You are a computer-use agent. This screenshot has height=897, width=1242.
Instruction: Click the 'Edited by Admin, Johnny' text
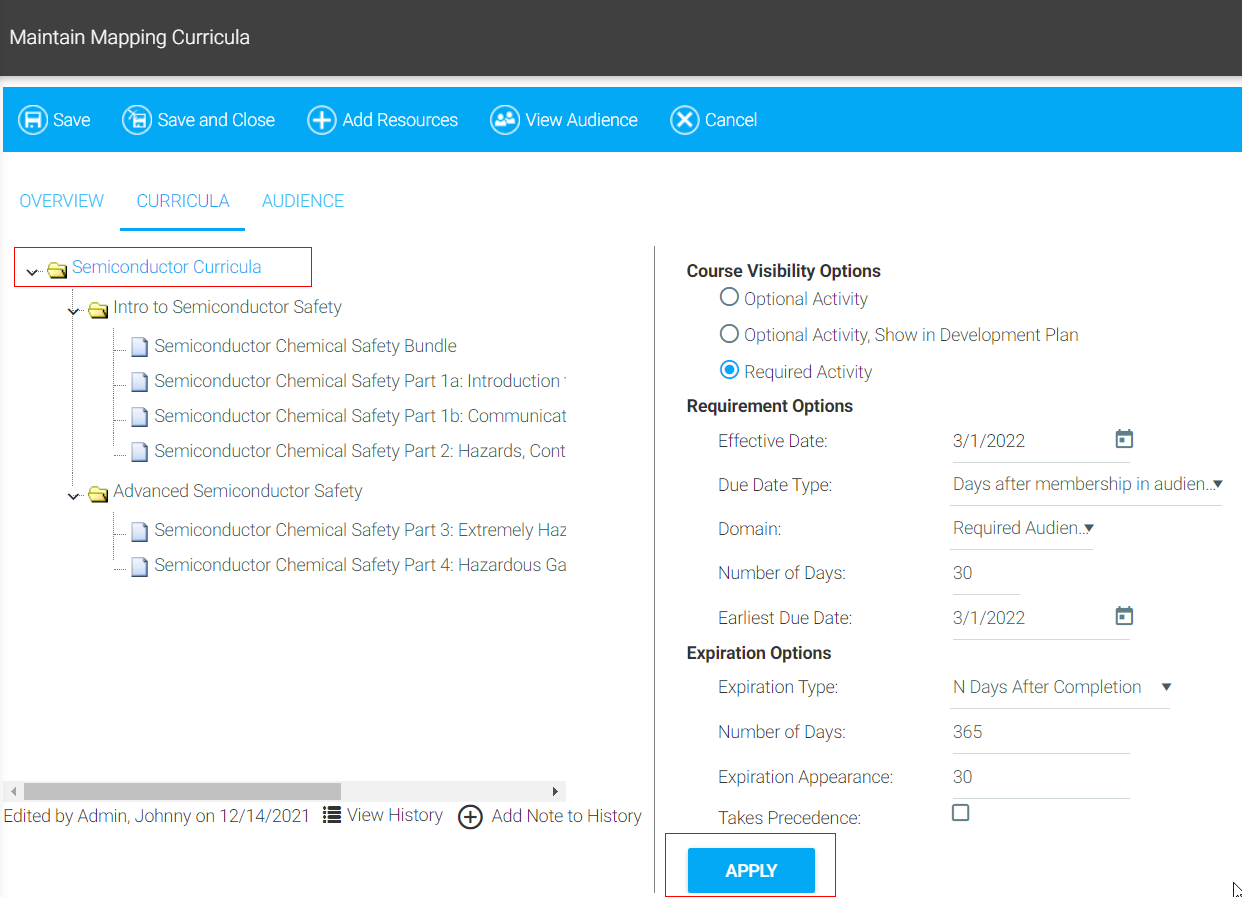point(157,816)
